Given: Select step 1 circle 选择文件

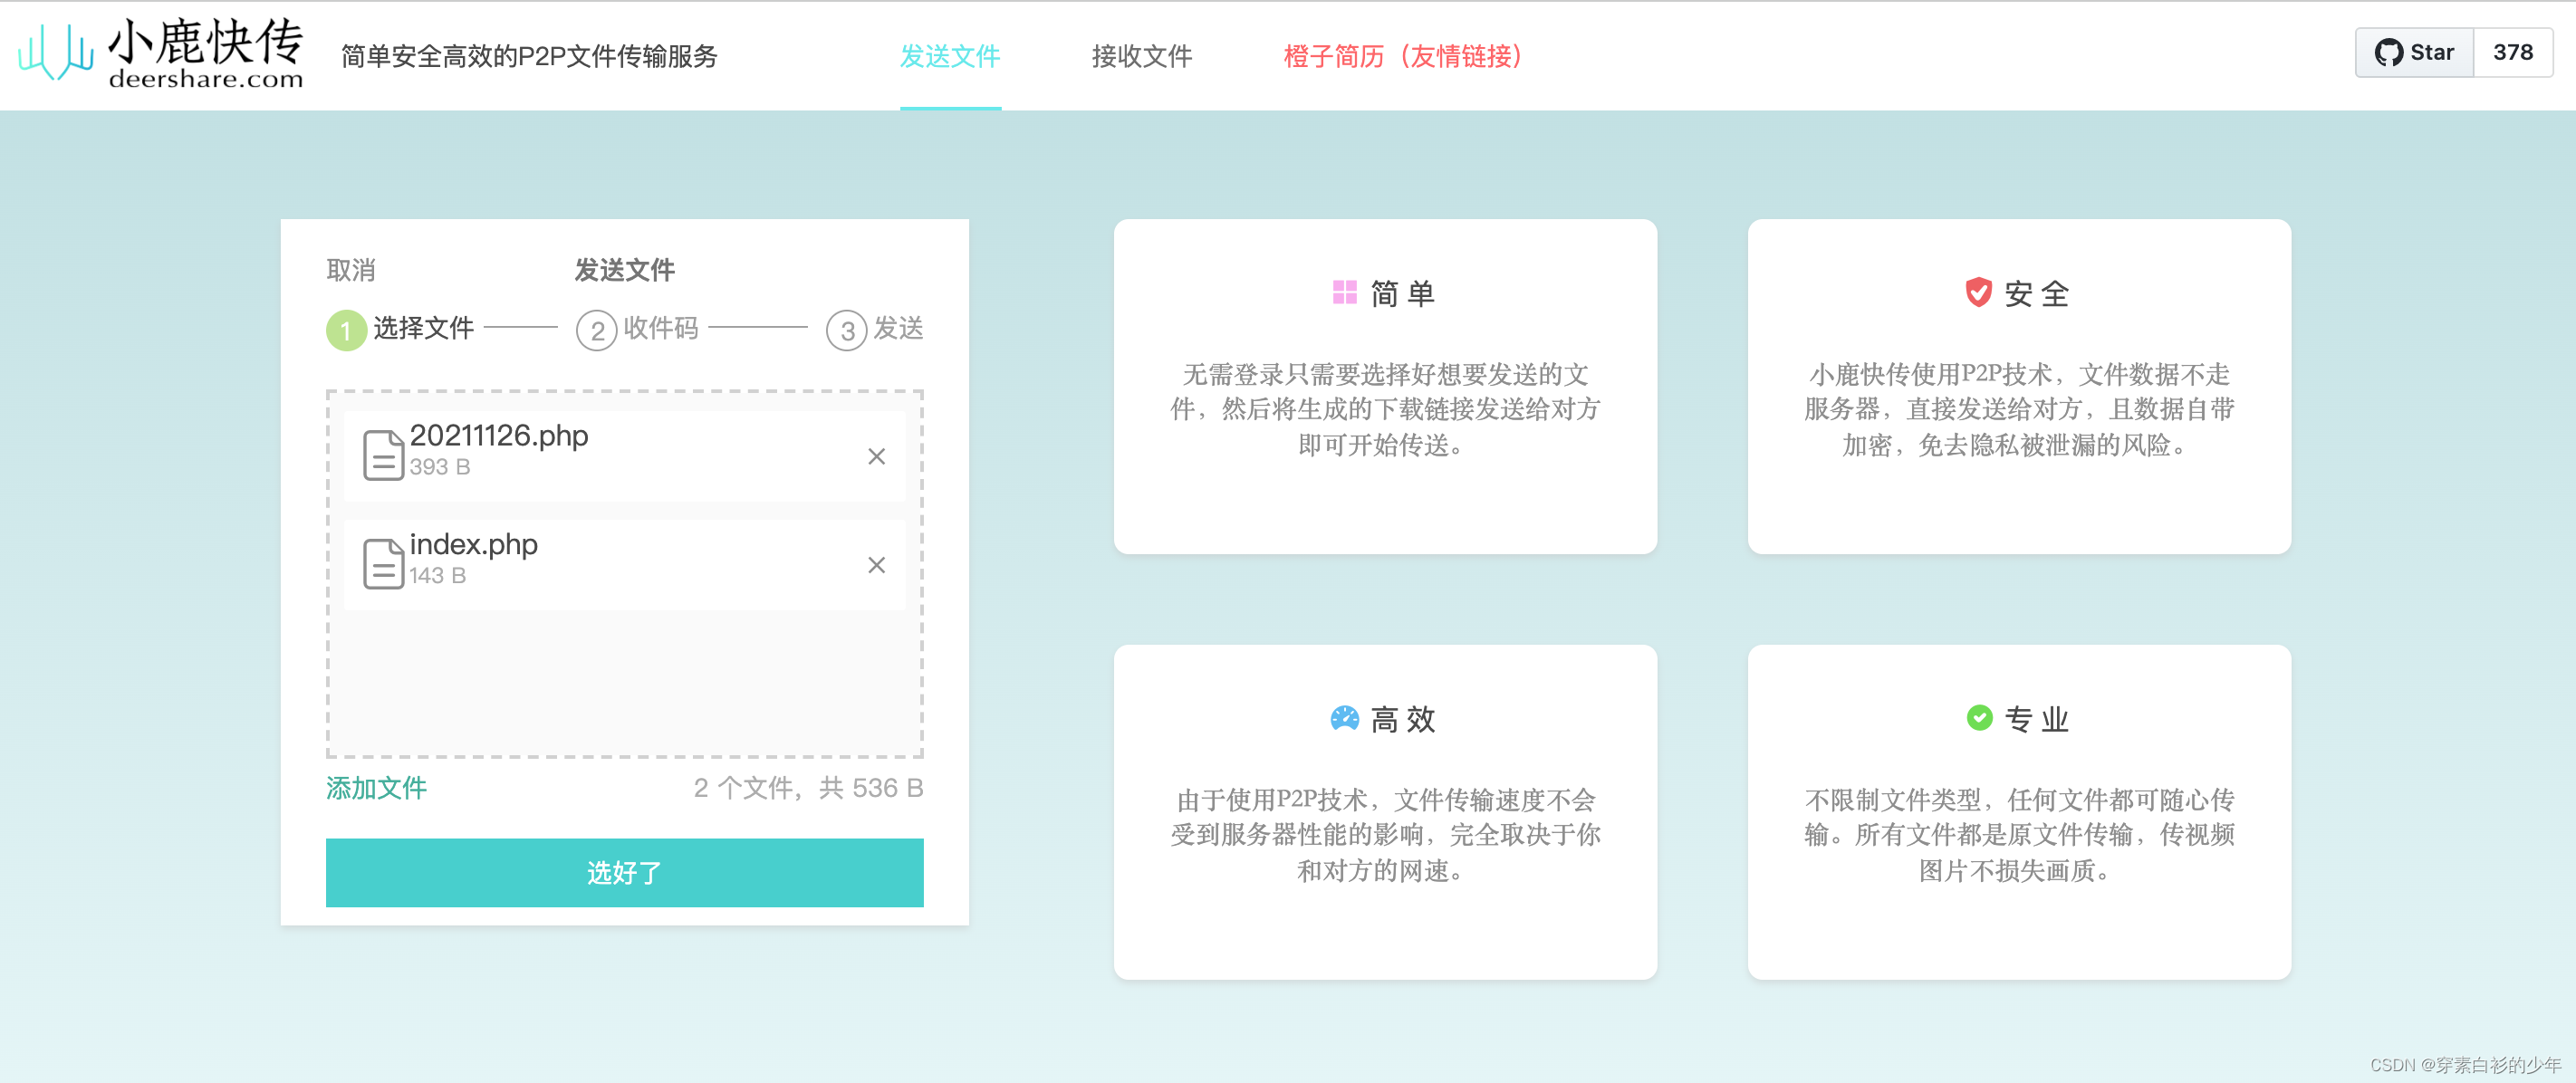Looking at the screenshot, I should [x=346, y=330].
